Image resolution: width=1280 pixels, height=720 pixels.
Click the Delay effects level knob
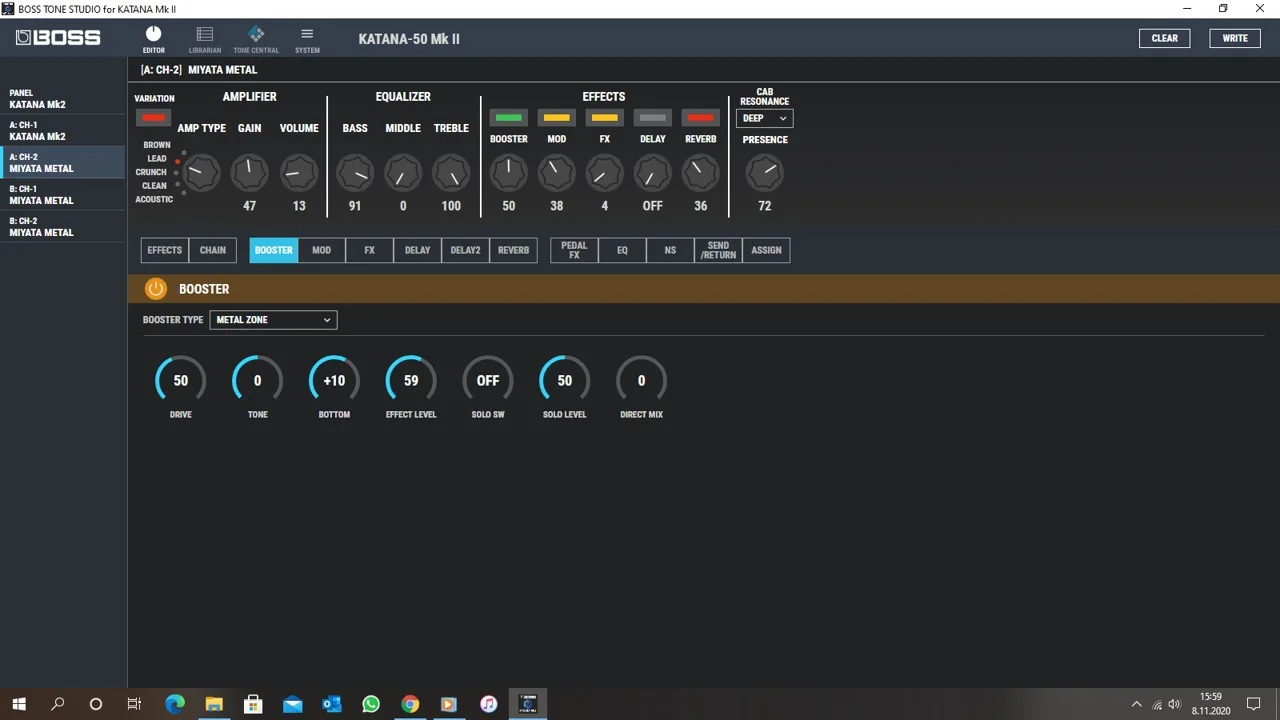(652, 173)
